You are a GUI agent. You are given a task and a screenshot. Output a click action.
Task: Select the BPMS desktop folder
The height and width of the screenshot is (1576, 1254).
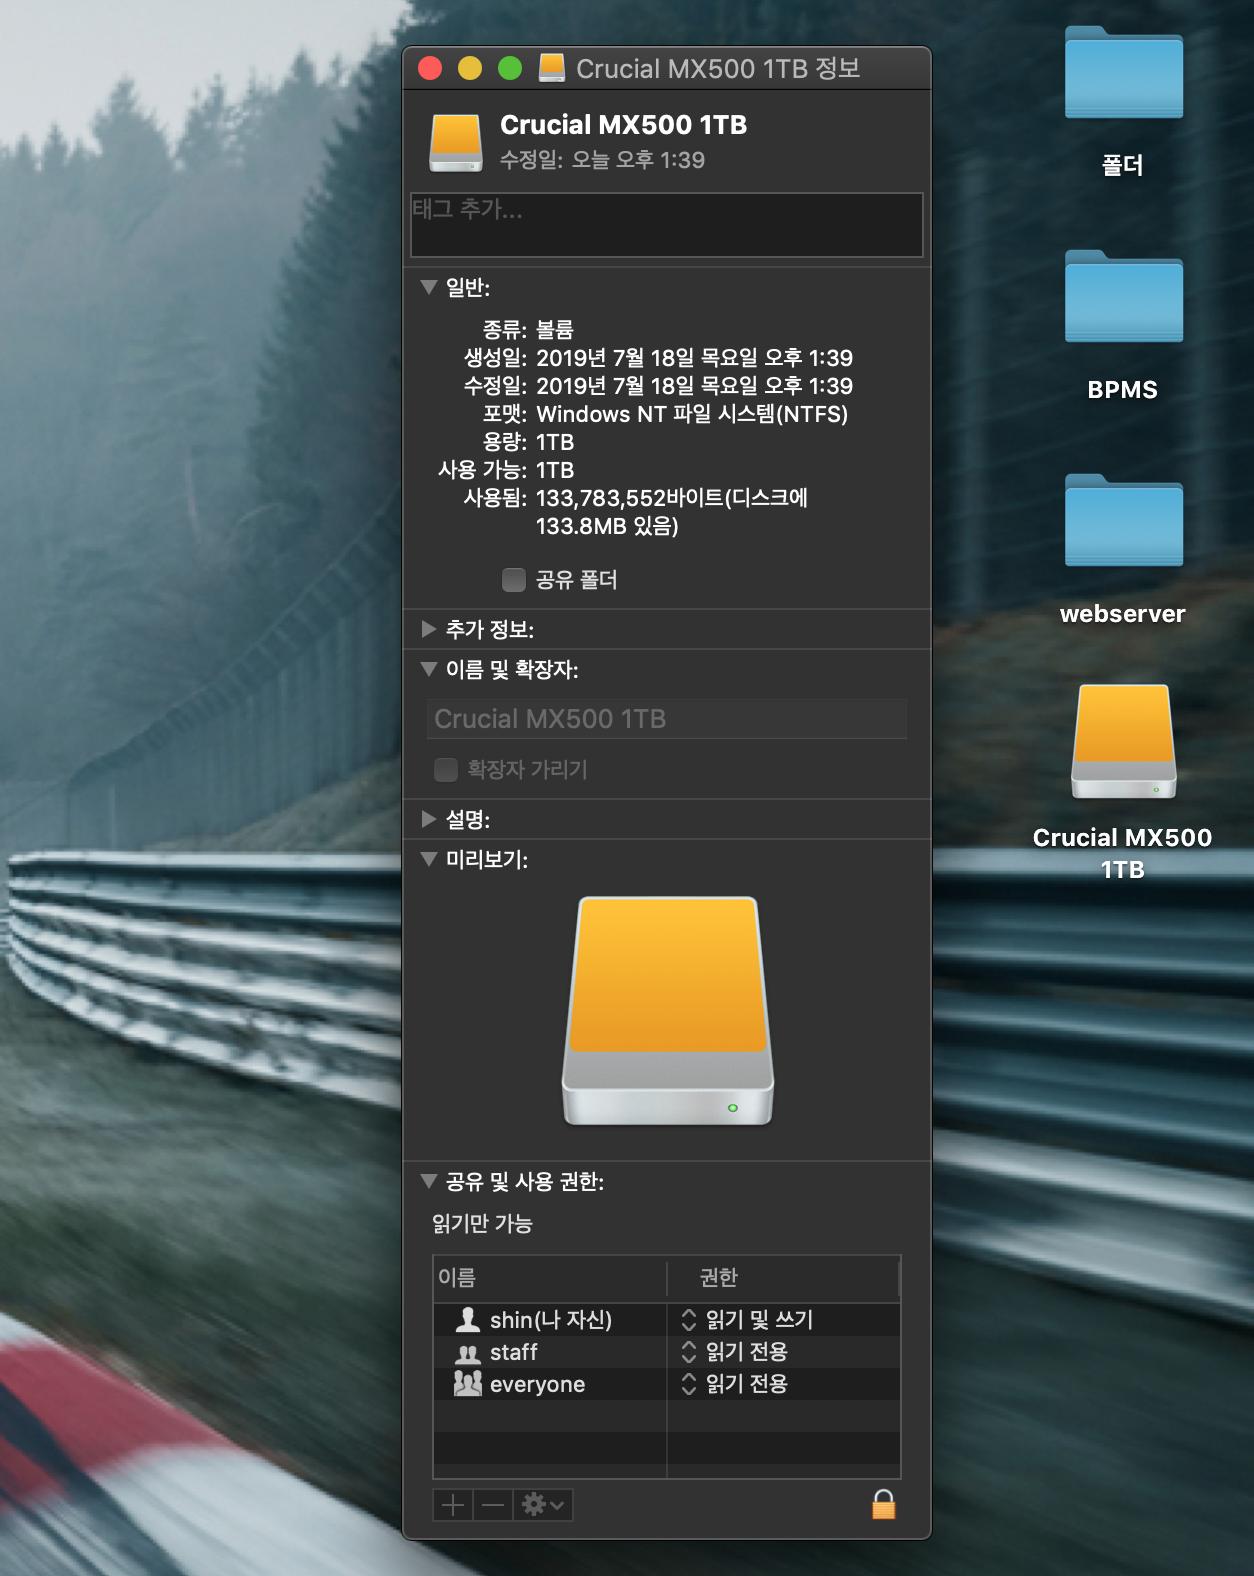(1124, 297)
